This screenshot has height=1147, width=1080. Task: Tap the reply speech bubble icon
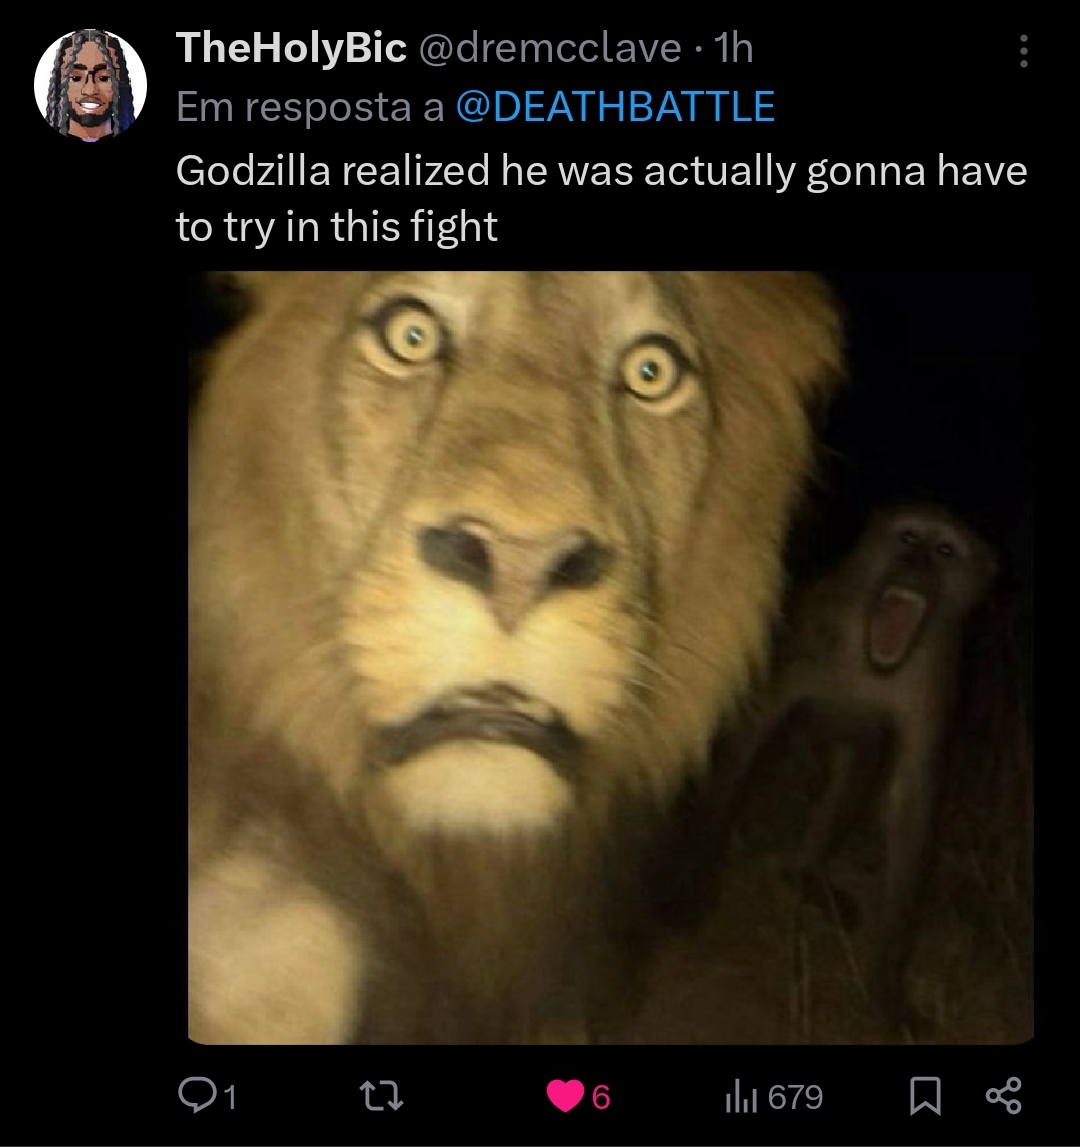[x=197, y=1095]
